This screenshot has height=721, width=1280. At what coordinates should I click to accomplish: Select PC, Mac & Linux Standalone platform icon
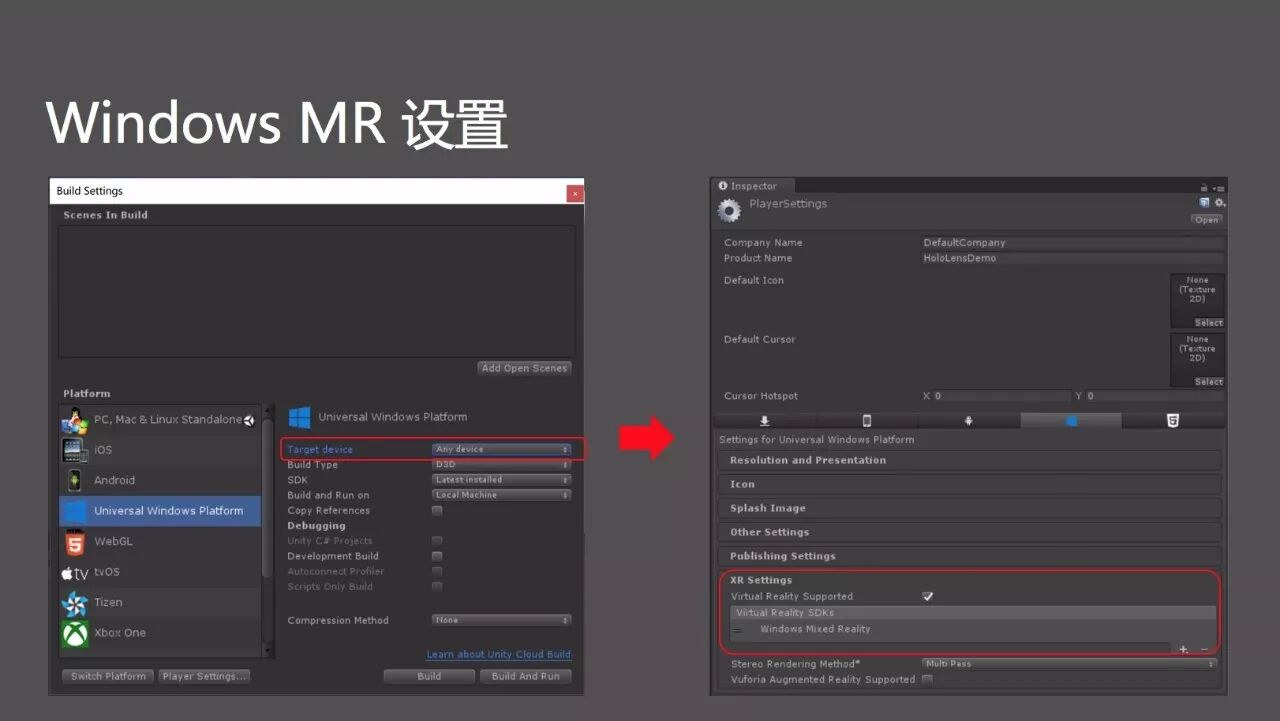(74, 420)
